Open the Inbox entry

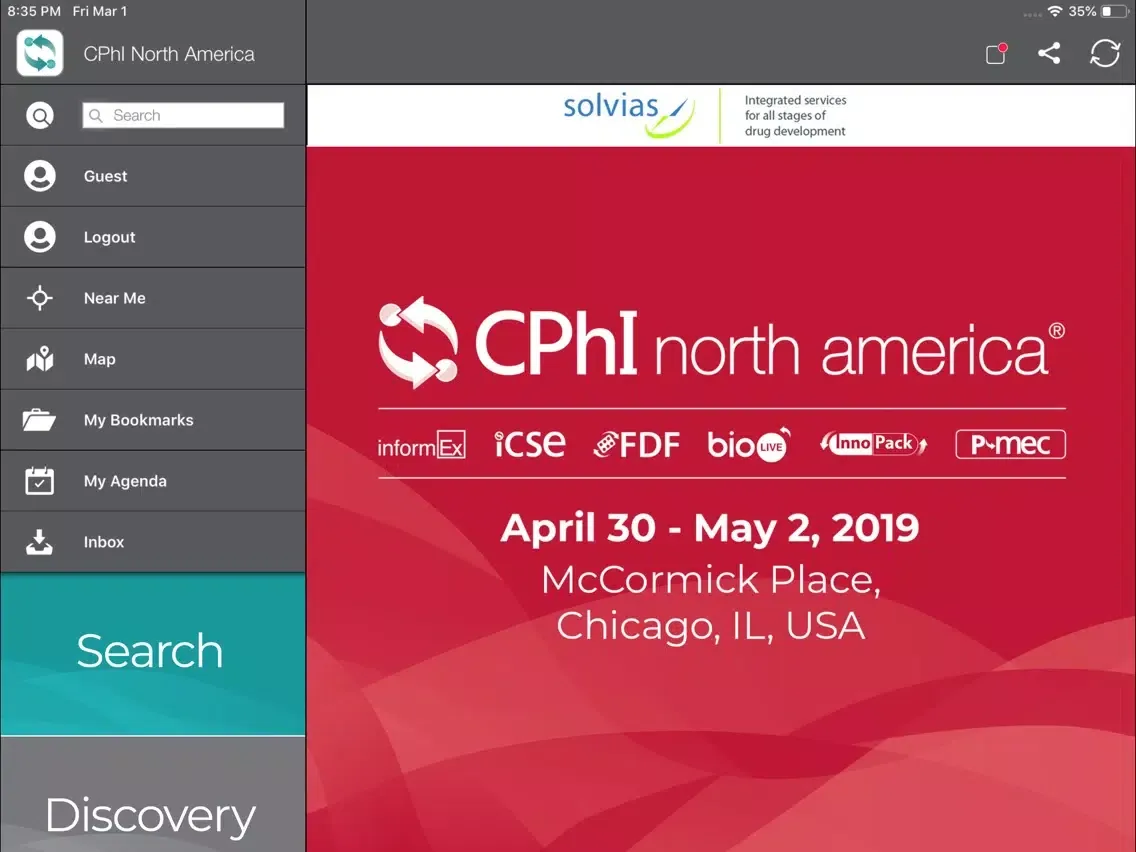pos(153,541)
